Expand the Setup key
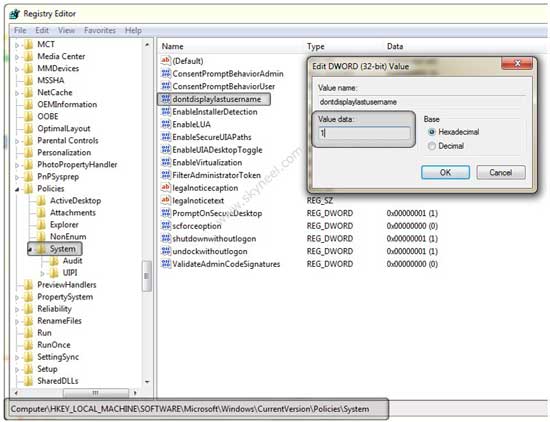Screen dimensions: 550x422 pos(17,369)
